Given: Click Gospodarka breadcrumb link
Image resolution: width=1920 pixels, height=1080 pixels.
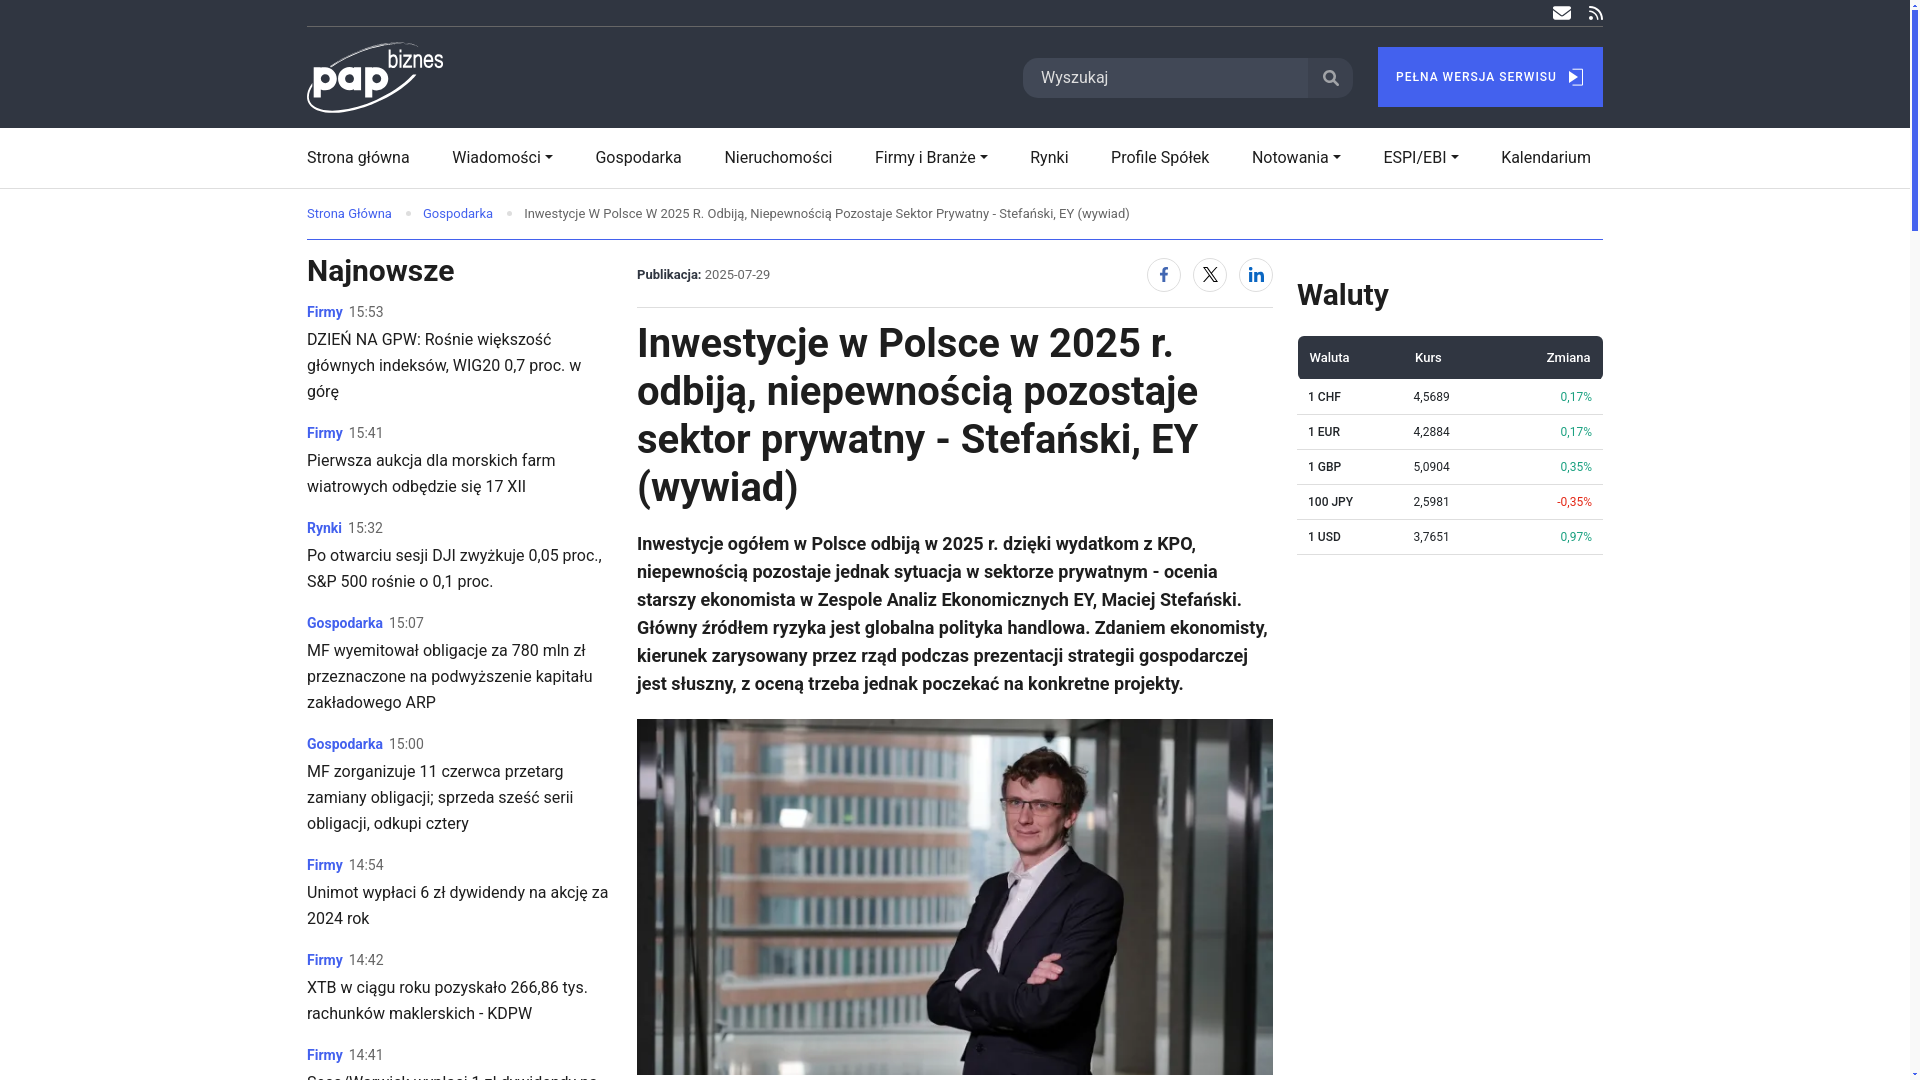Looking at the screenshot, I should (458, 214).
